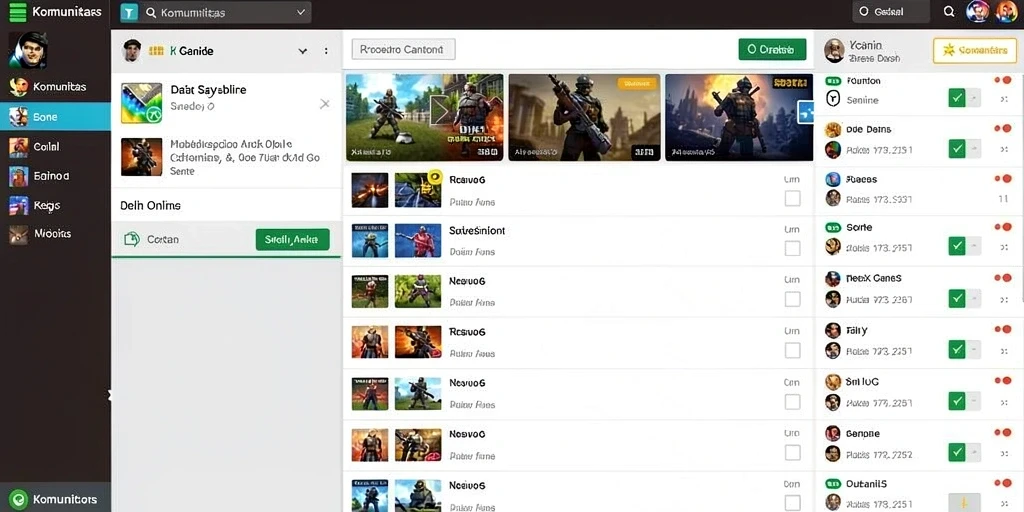Click the yellow Comentiirs button
Viewport: 1024px width, 512px height.
pyautogui.click(x=975, y=50)
